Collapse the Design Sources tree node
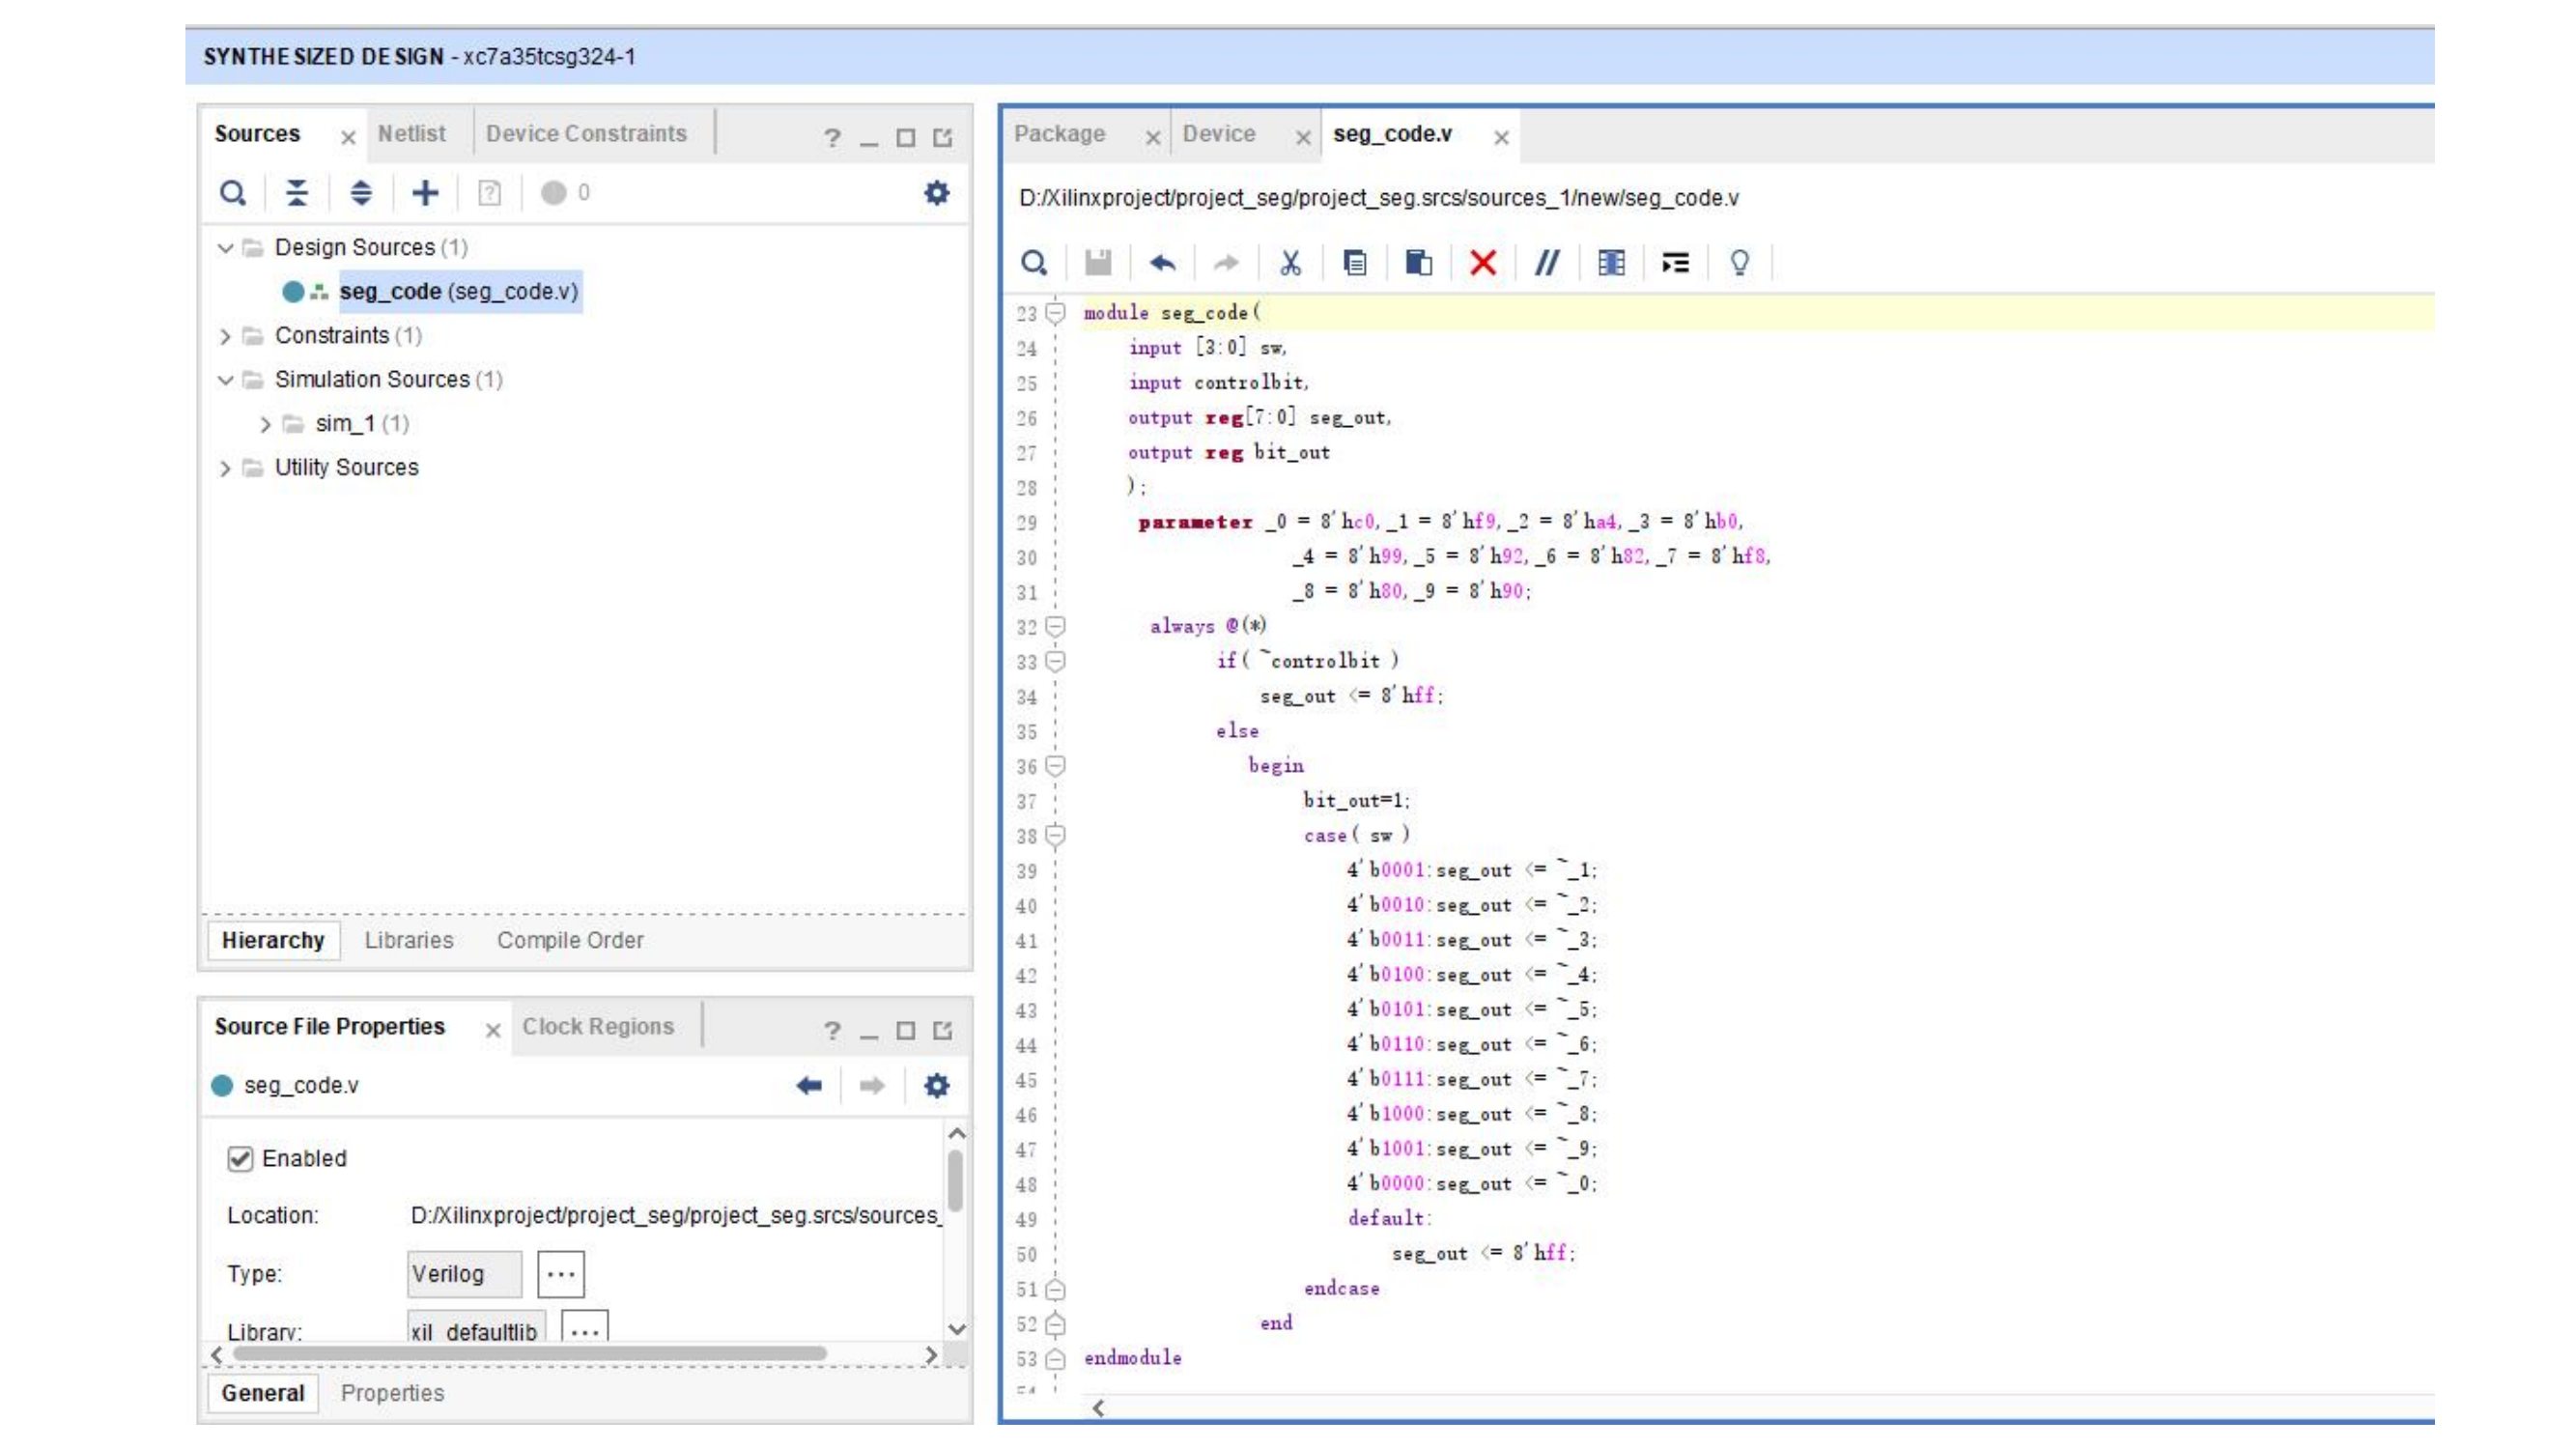This screenshot has height=1449, width=2576. point(225,248)
